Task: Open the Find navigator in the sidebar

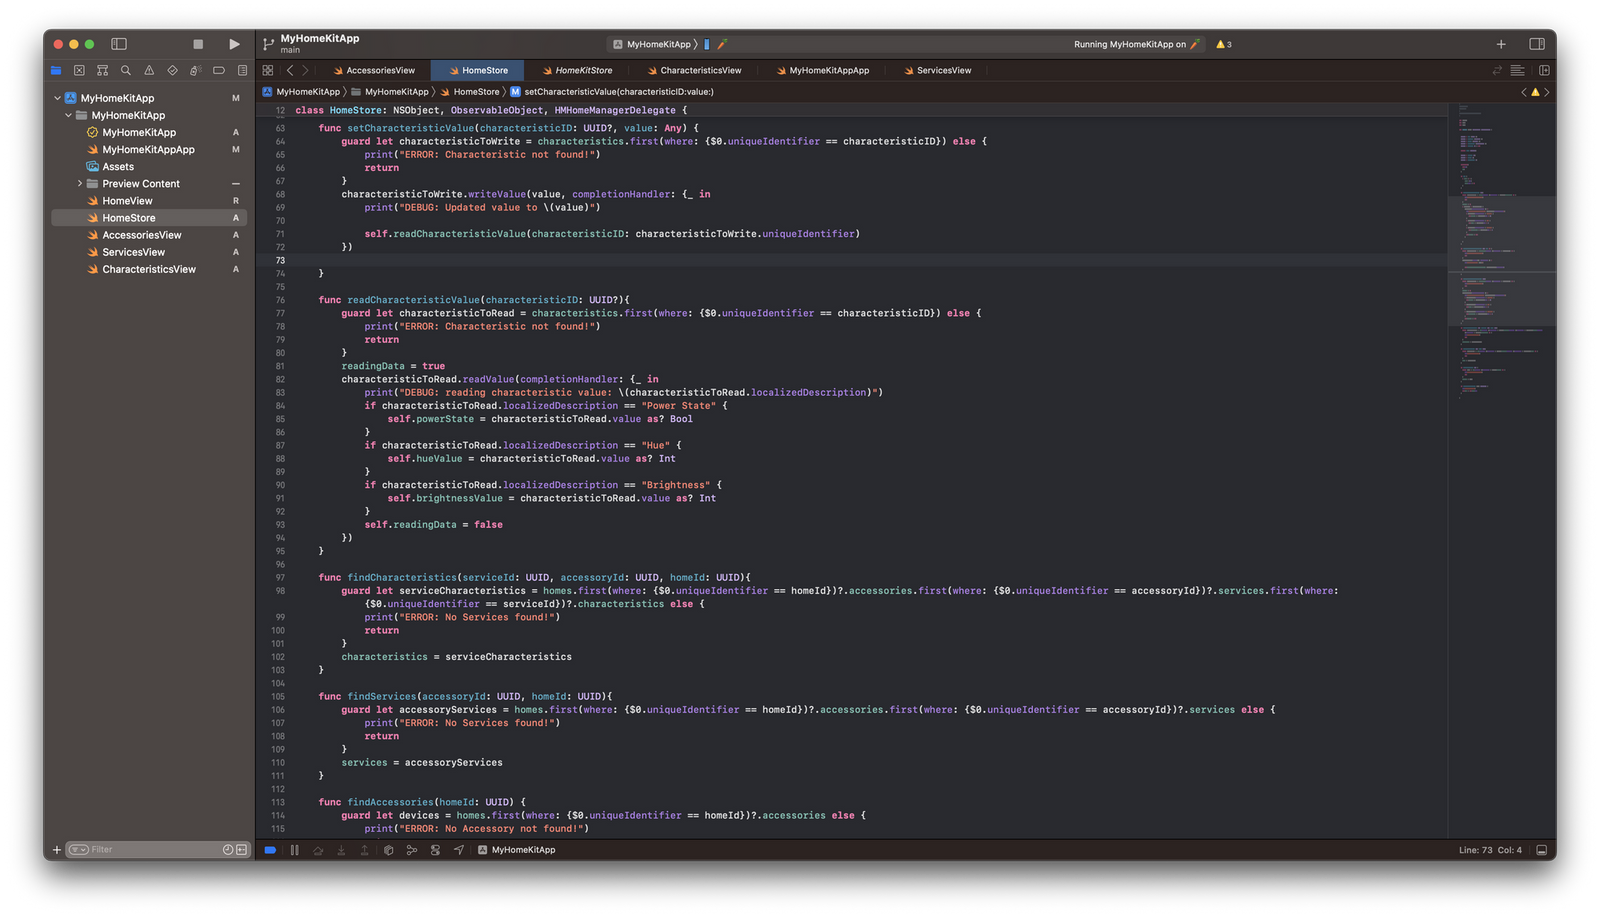Action: (125, 70)
